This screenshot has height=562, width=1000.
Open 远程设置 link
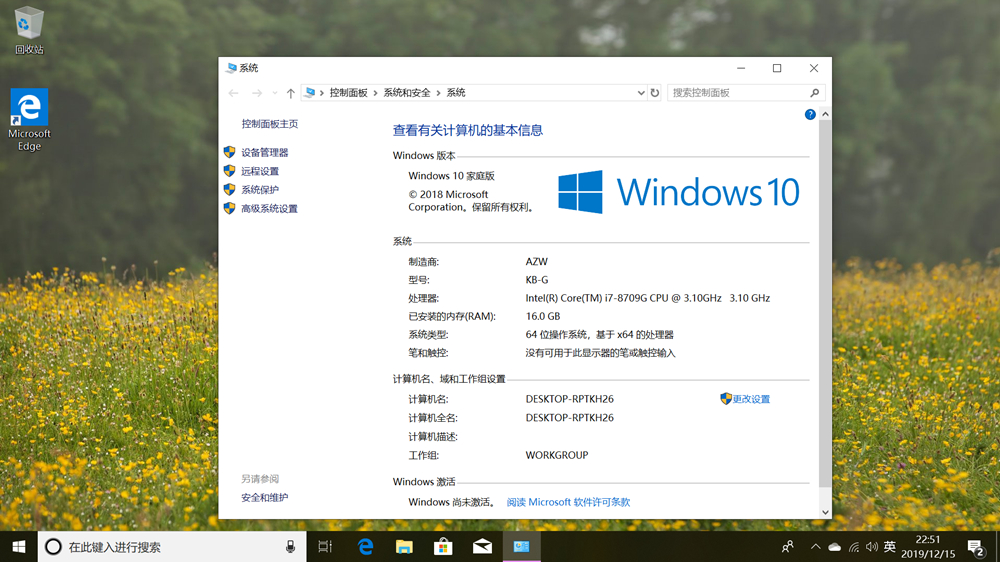[260, 171]
